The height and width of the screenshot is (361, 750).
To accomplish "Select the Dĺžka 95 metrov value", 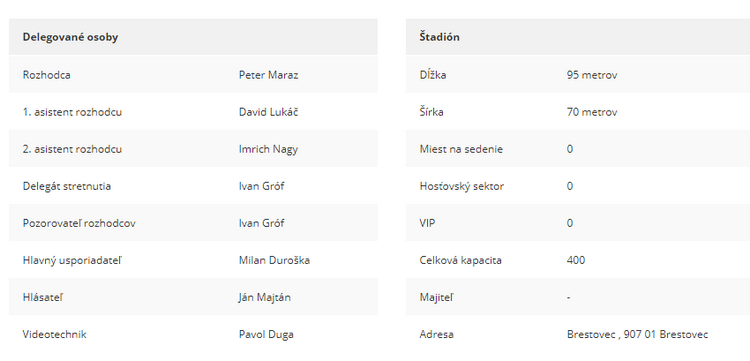I will point(592,75).
